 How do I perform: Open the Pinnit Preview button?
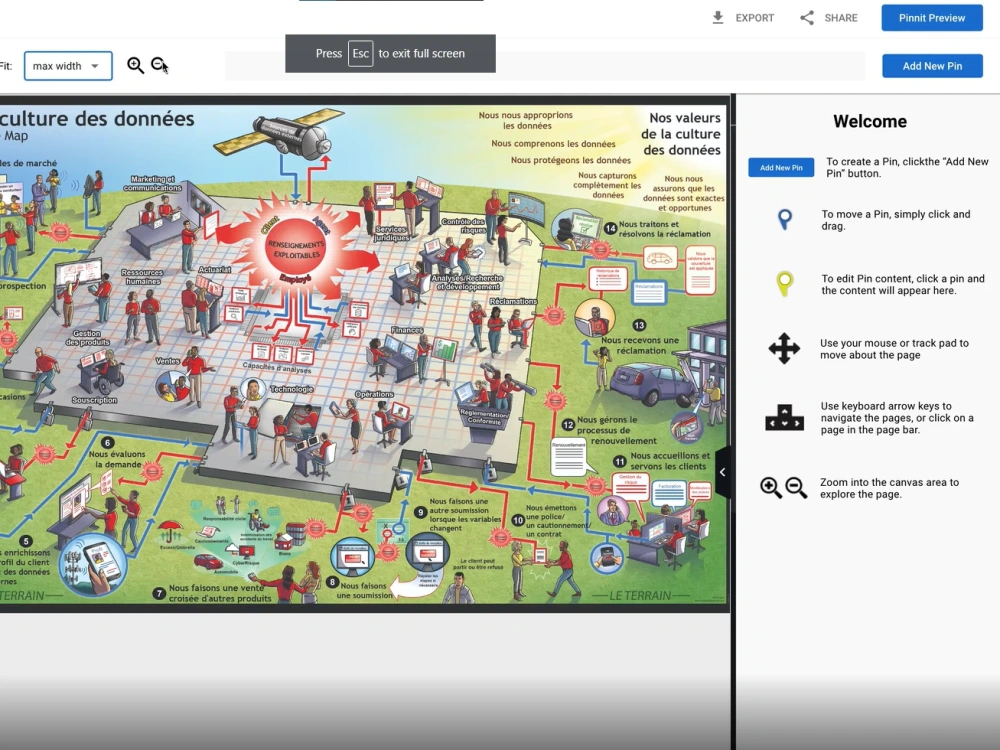click(932, 18)
